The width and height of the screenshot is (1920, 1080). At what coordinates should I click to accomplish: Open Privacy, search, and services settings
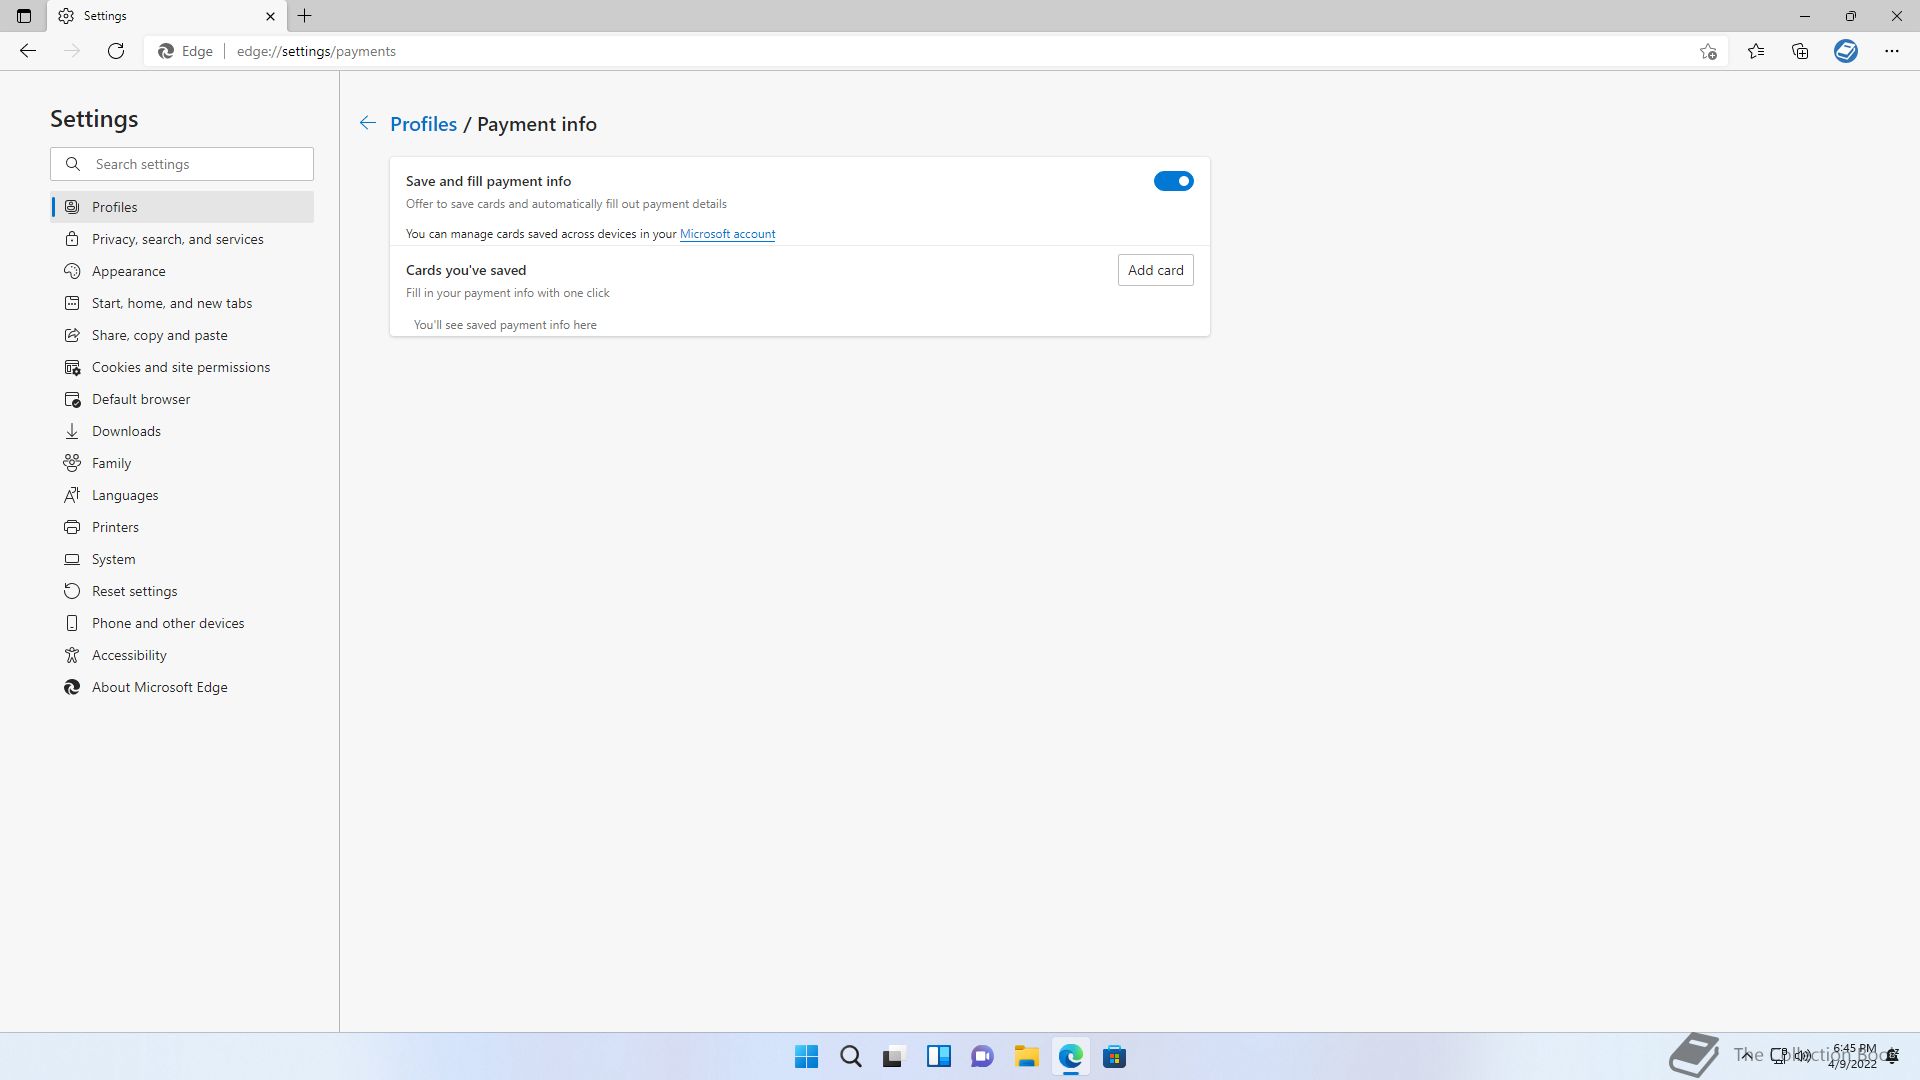[x=182, y=239]
